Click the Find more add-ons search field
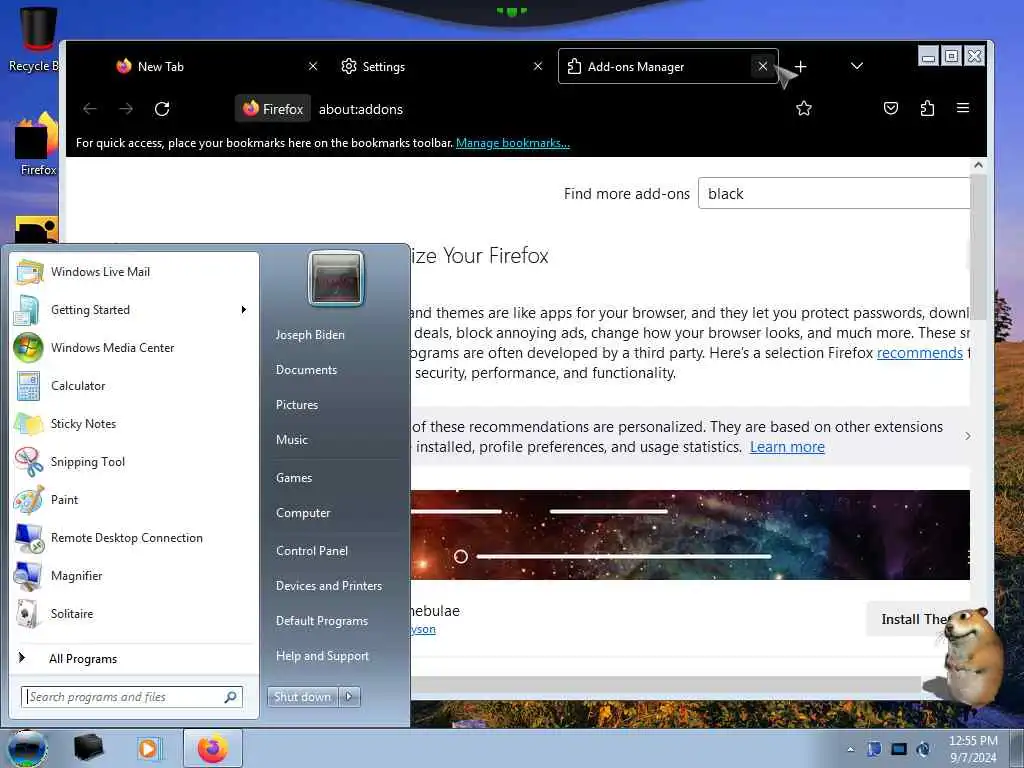Viewport: 1024px width, 768px height. tap(834, 193)
